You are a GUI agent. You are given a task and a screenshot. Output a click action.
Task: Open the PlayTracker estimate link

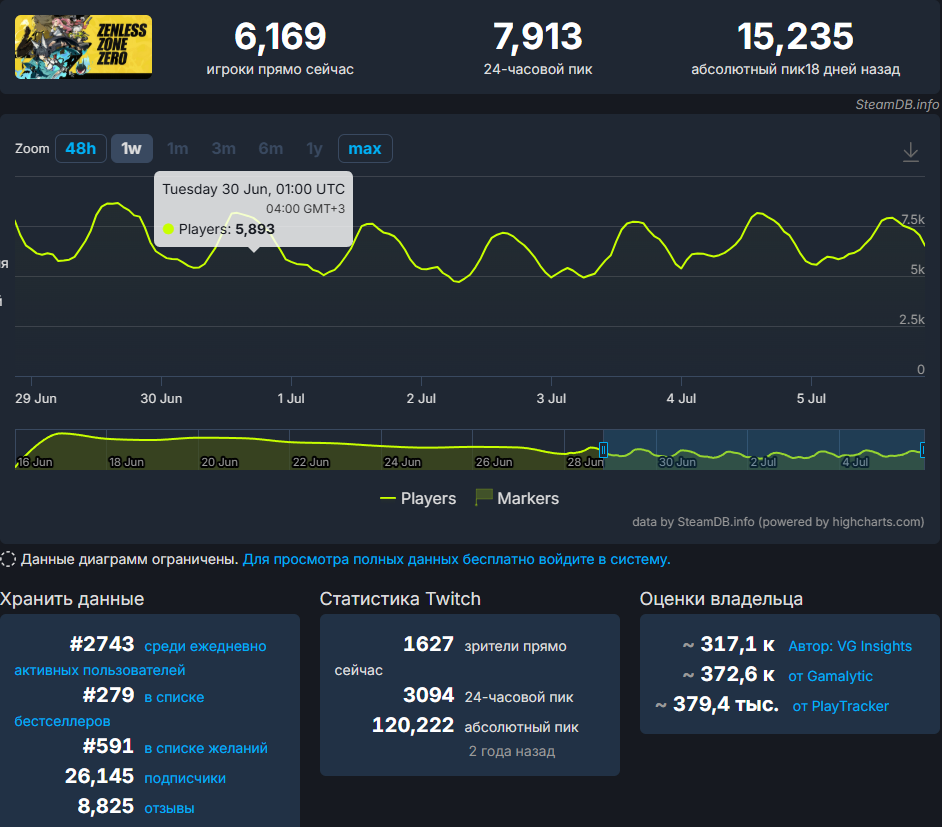coord(840,706)
